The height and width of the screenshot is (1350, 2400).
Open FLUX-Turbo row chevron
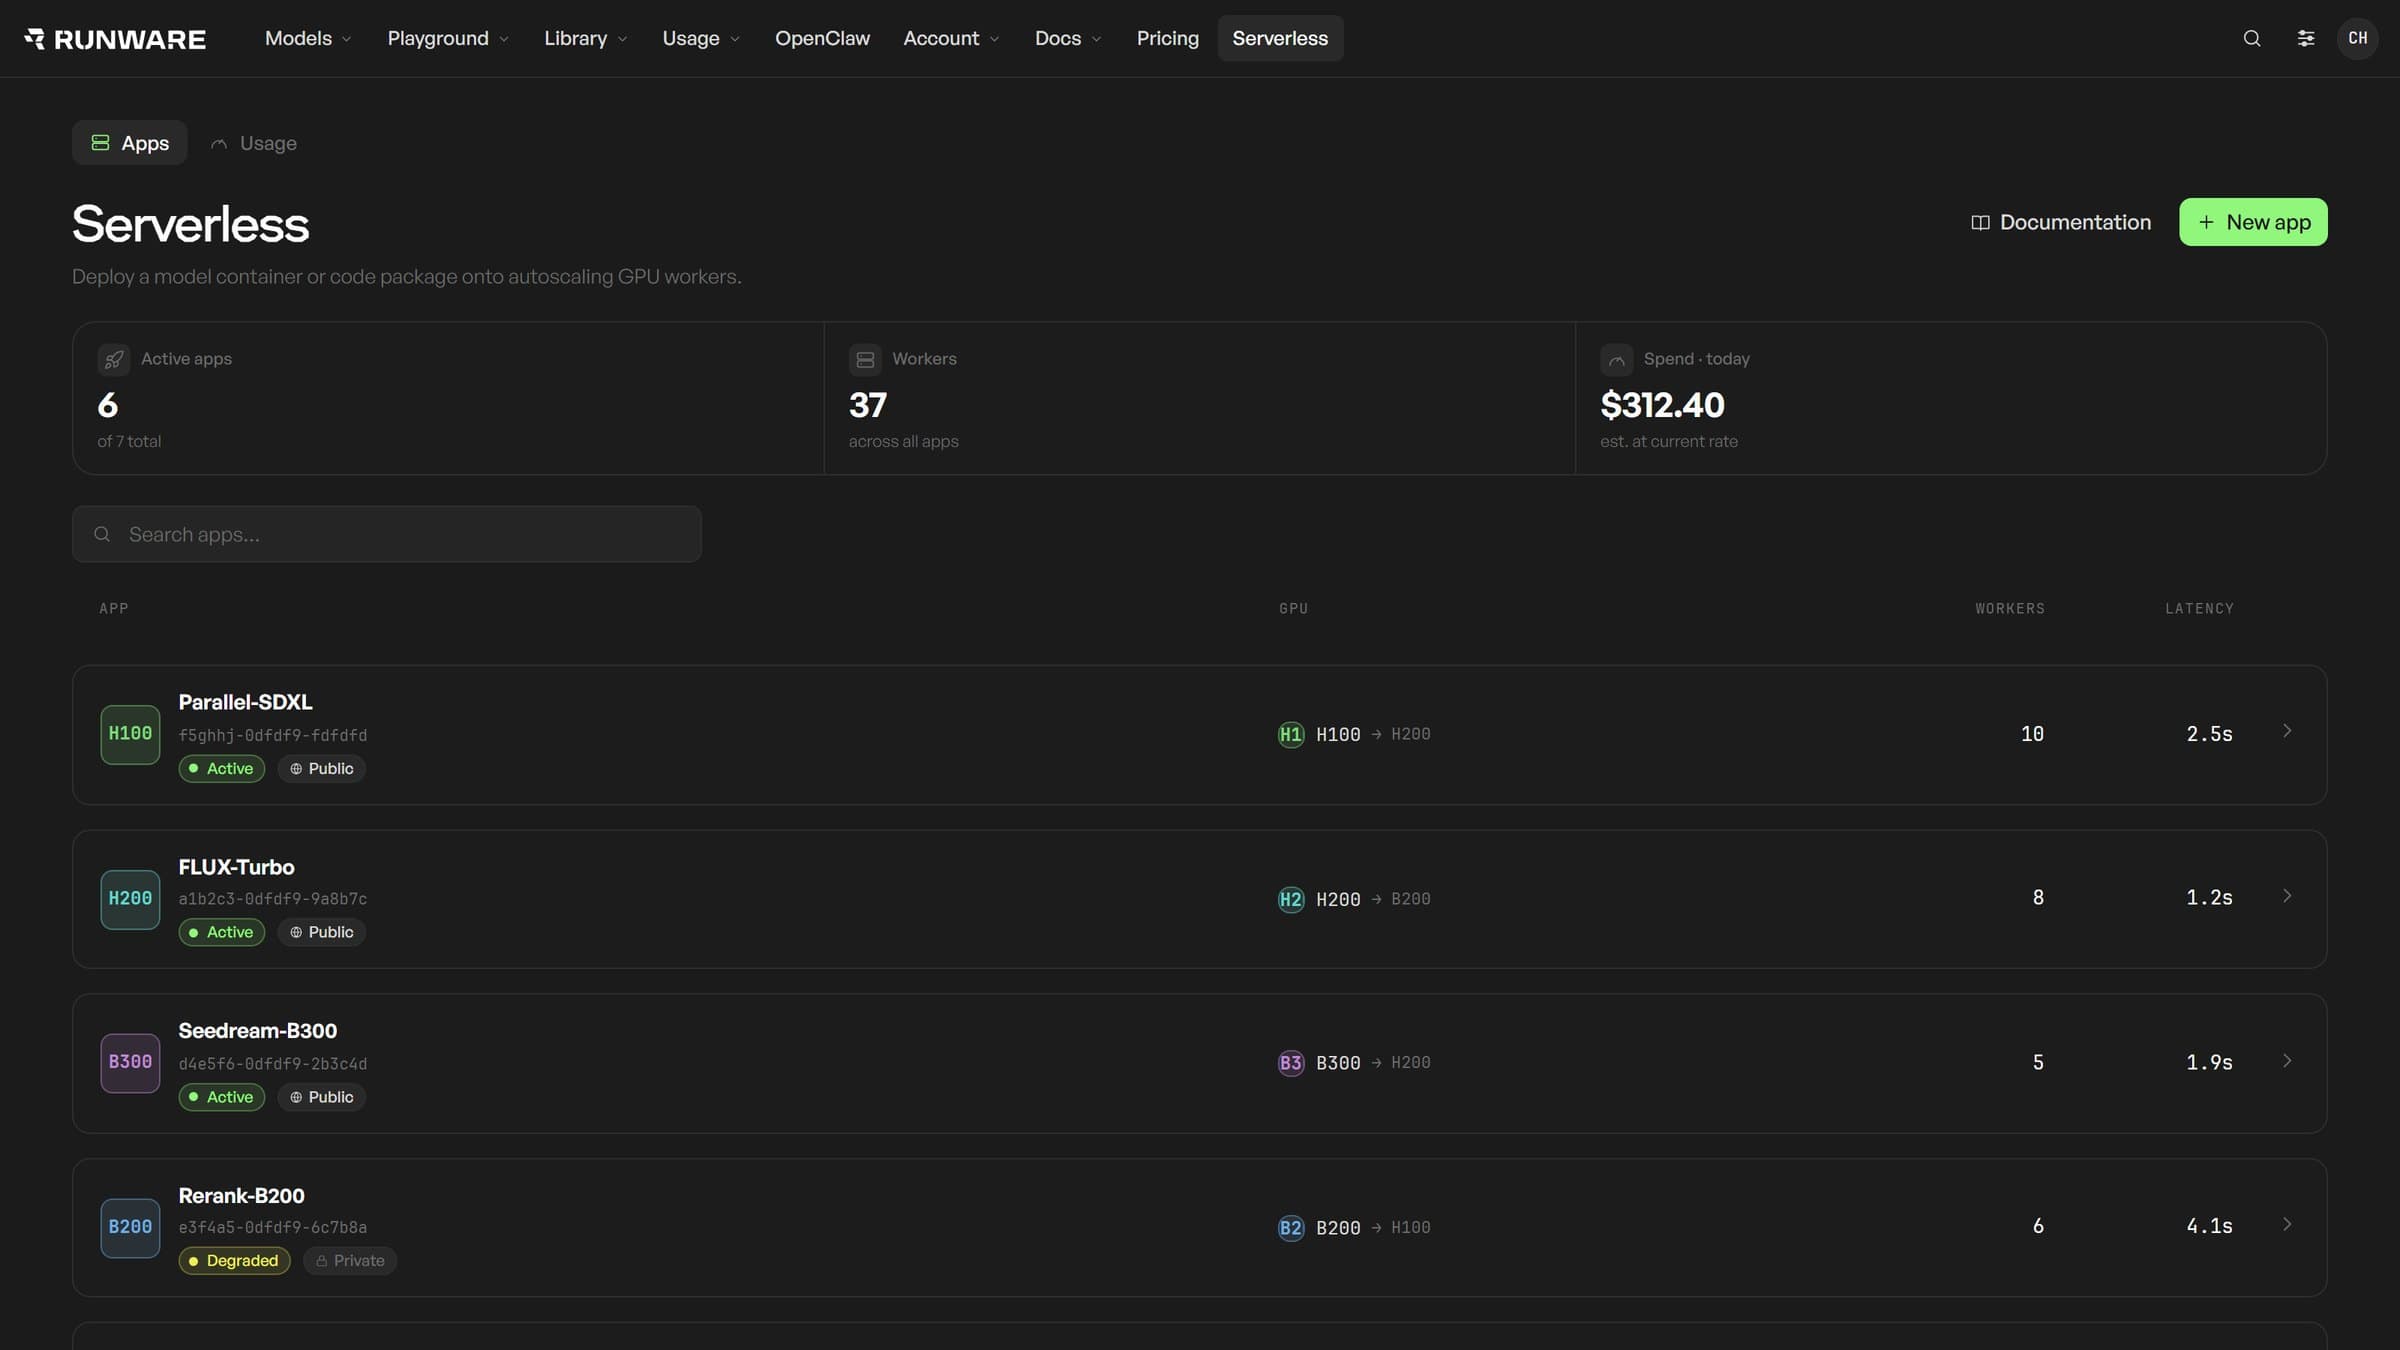click(x=2287, y=896)
